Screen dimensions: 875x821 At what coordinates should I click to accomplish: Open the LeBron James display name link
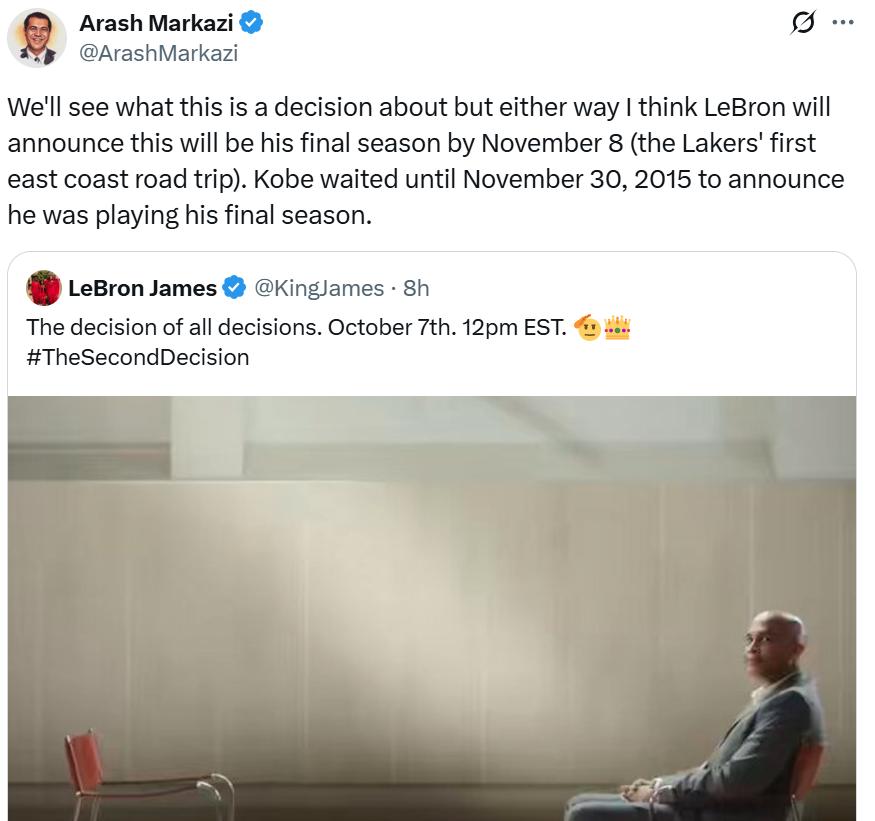pos(142,289)
